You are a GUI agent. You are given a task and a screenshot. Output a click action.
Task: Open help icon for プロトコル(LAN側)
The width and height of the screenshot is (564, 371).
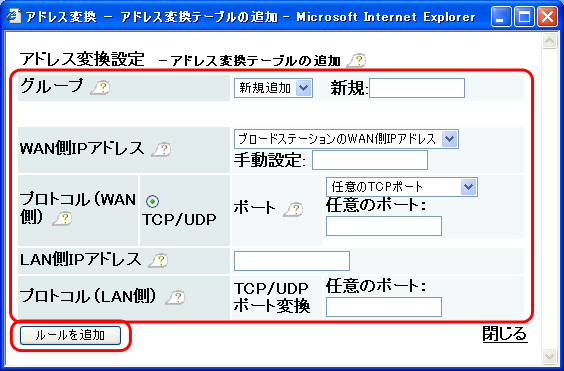point(175,298)
